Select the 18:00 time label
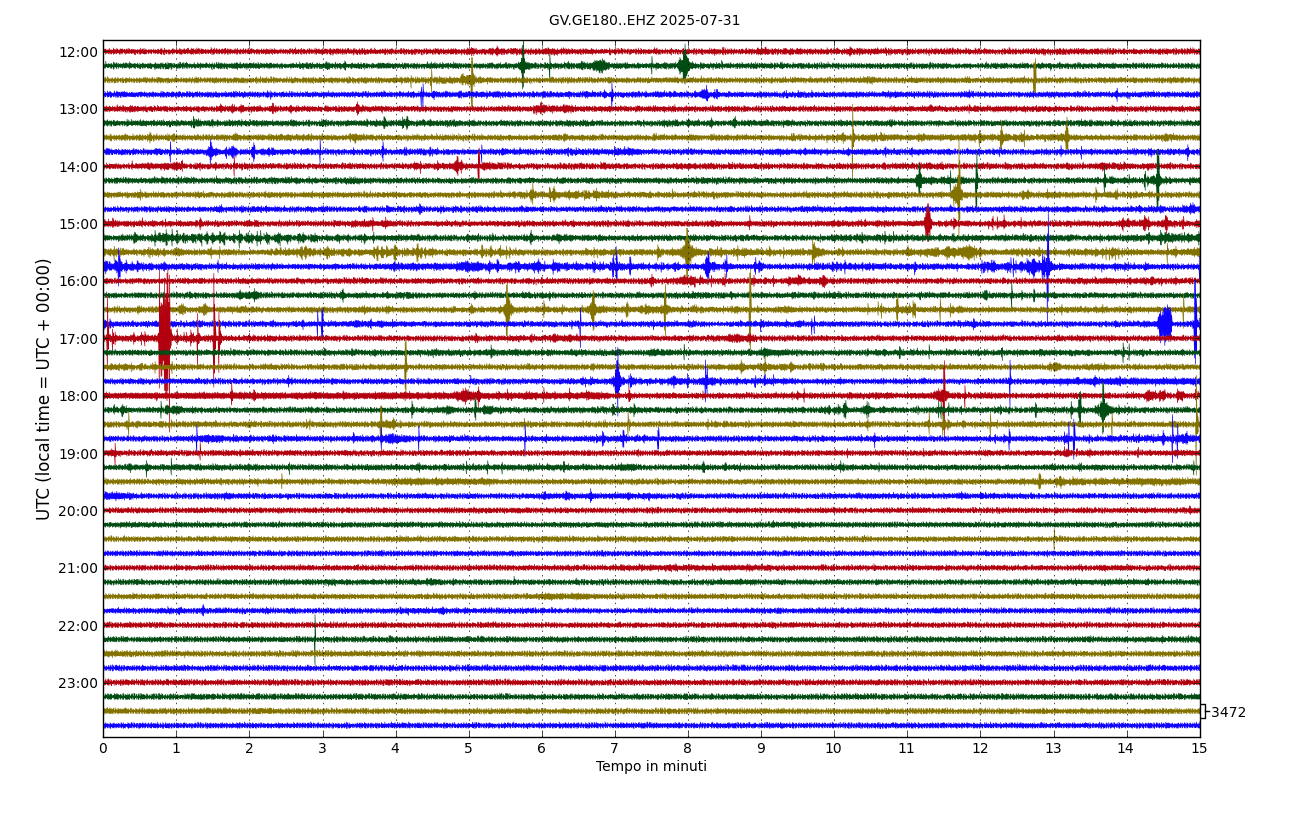1290x819 pixels. 78,396
